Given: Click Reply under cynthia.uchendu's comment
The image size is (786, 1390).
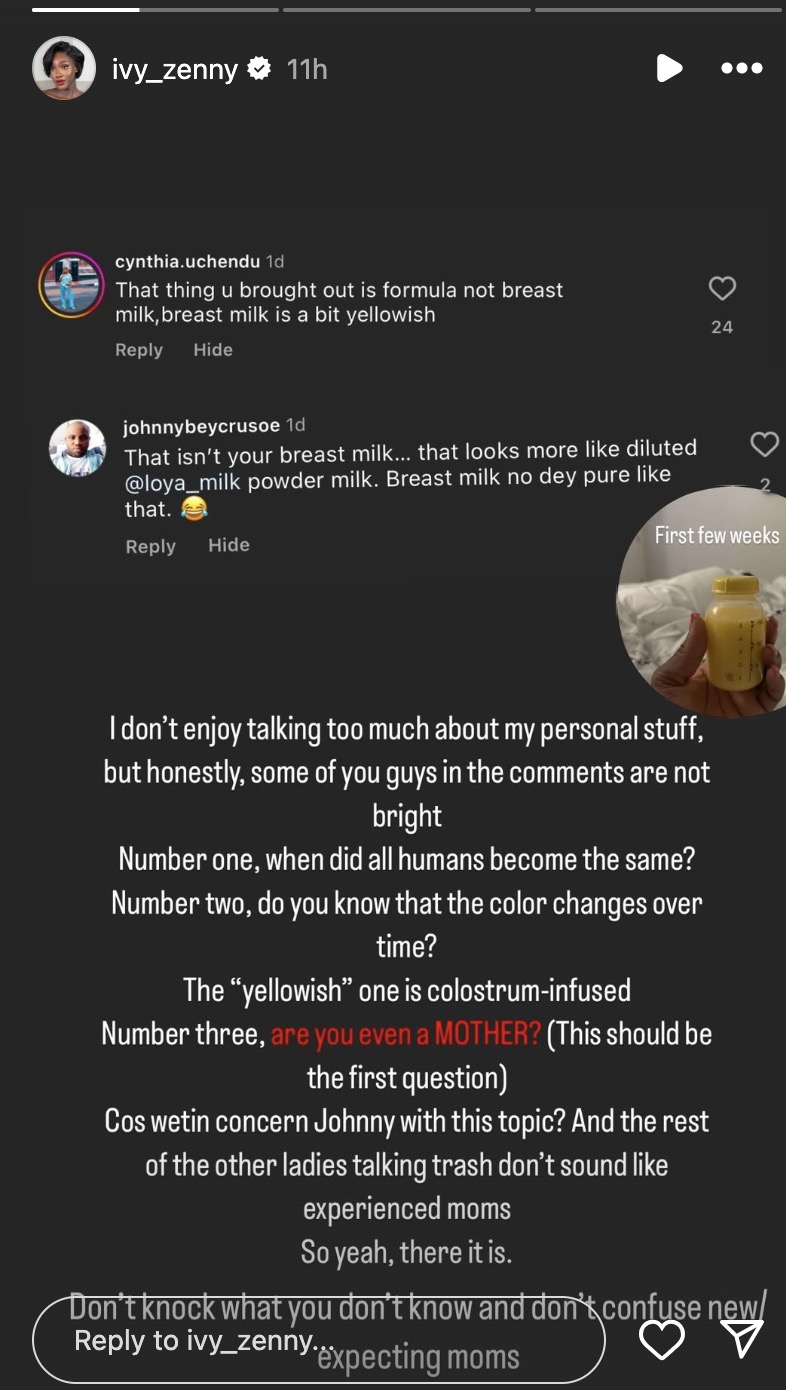Looking at the screenshot, I should 139,350.
